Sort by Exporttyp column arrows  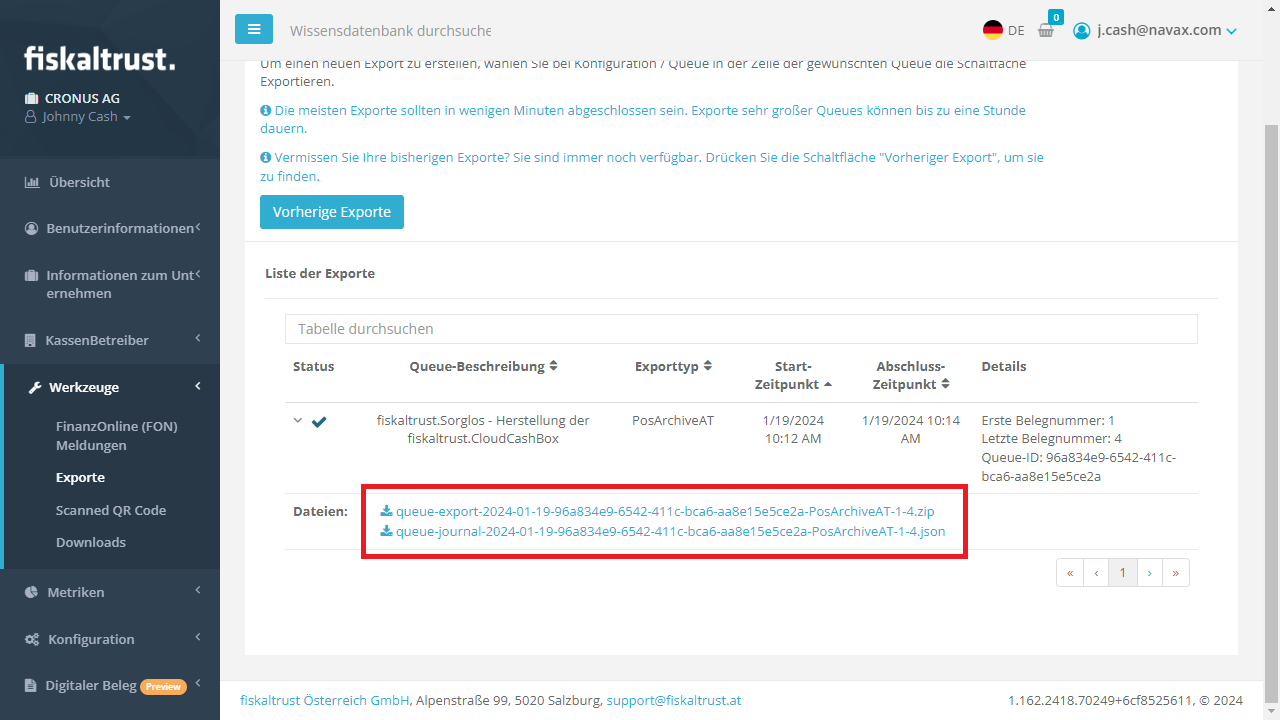click(707, 366)
